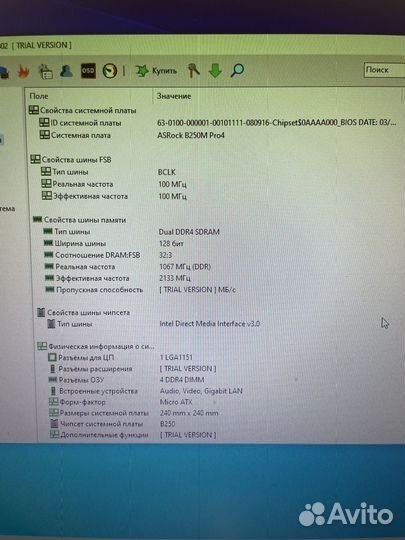The height and width of the screenshot is (540, 405).
Task: Click the Тип шины FSB row icon
Action: pos(46,172)
